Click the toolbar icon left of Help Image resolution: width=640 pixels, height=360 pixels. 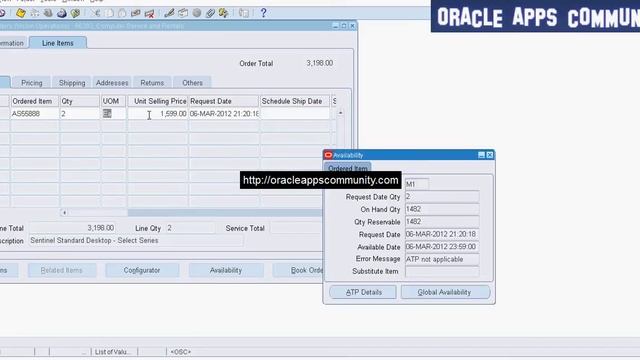244,13
